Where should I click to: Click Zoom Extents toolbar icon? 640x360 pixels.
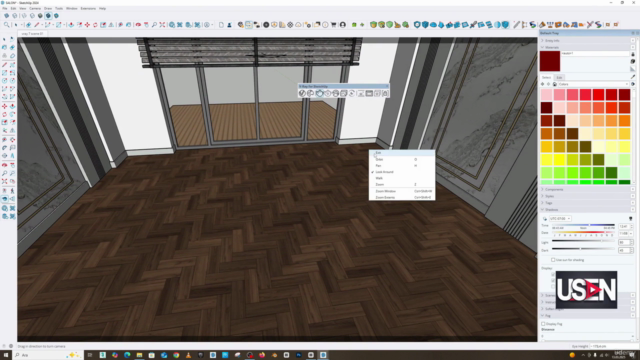[x=162, y=25]
